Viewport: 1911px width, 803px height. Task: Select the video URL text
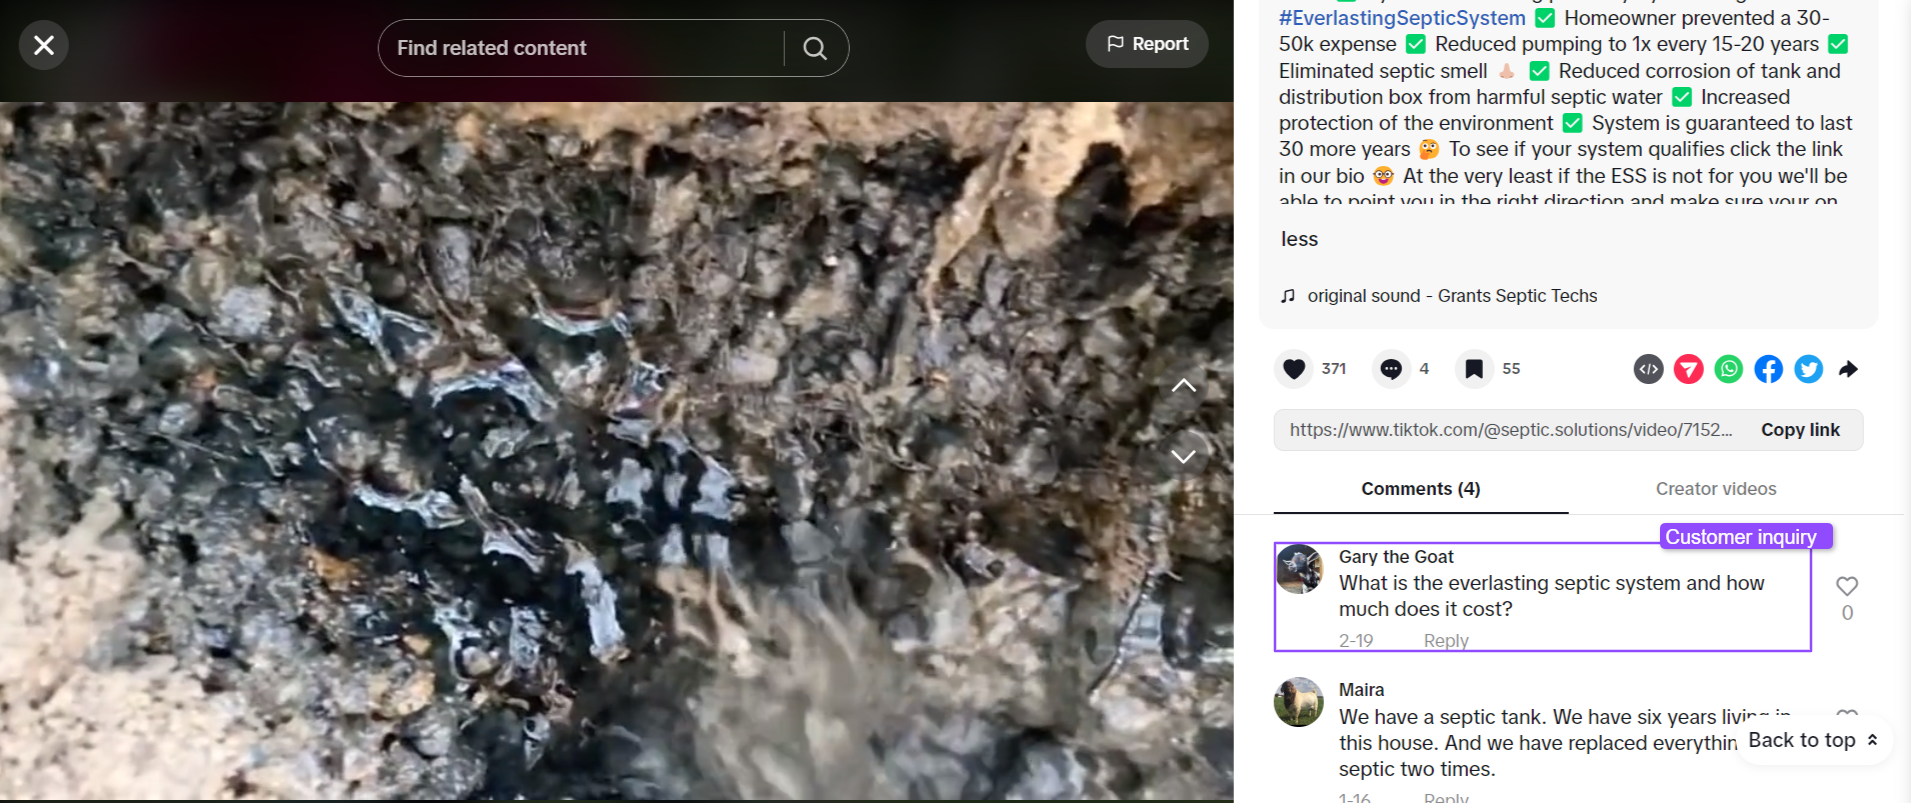(x=1510, y=430)
